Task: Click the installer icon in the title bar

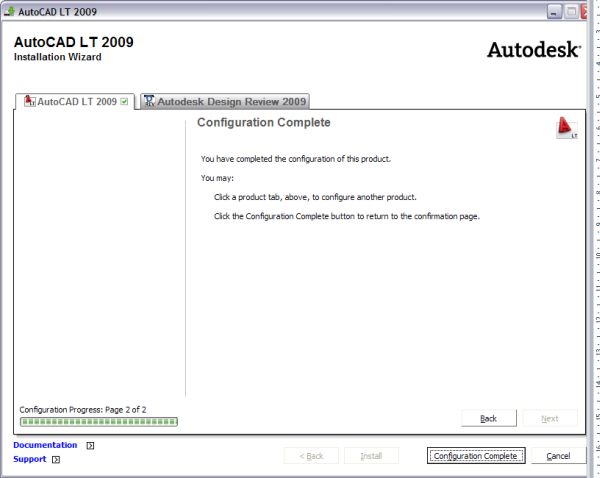Action: (x=9, y=11)
